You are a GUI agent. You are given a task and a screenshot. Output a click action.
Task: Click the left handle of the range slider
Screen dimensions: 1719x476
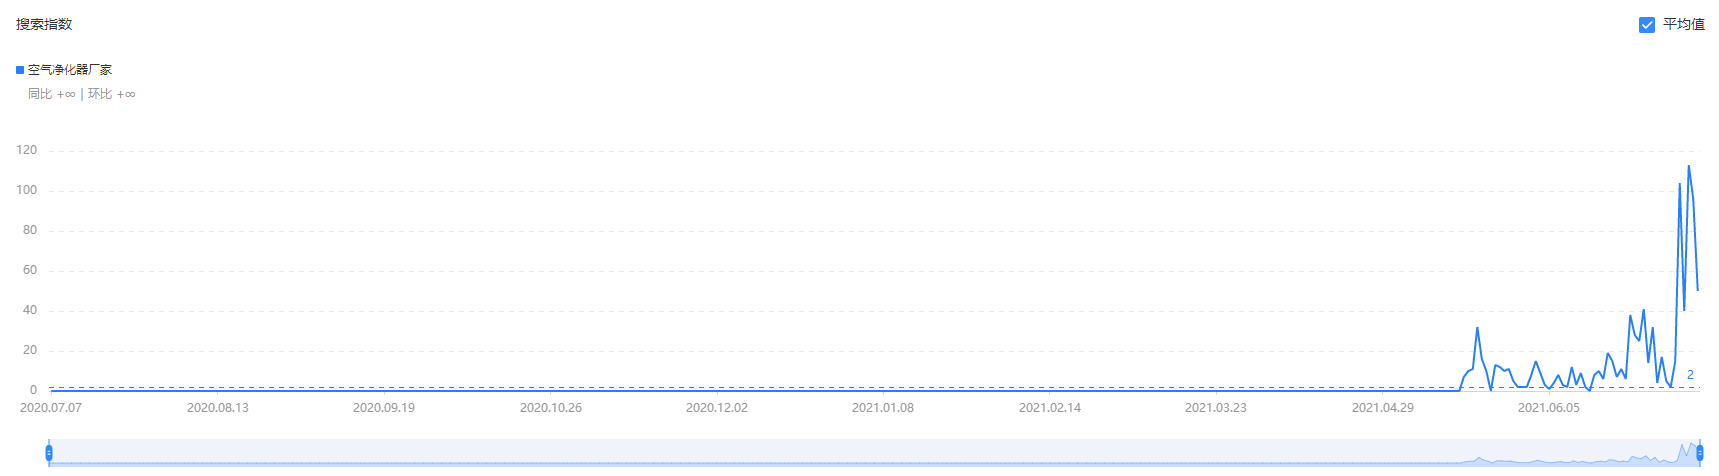tap(49, 453)
